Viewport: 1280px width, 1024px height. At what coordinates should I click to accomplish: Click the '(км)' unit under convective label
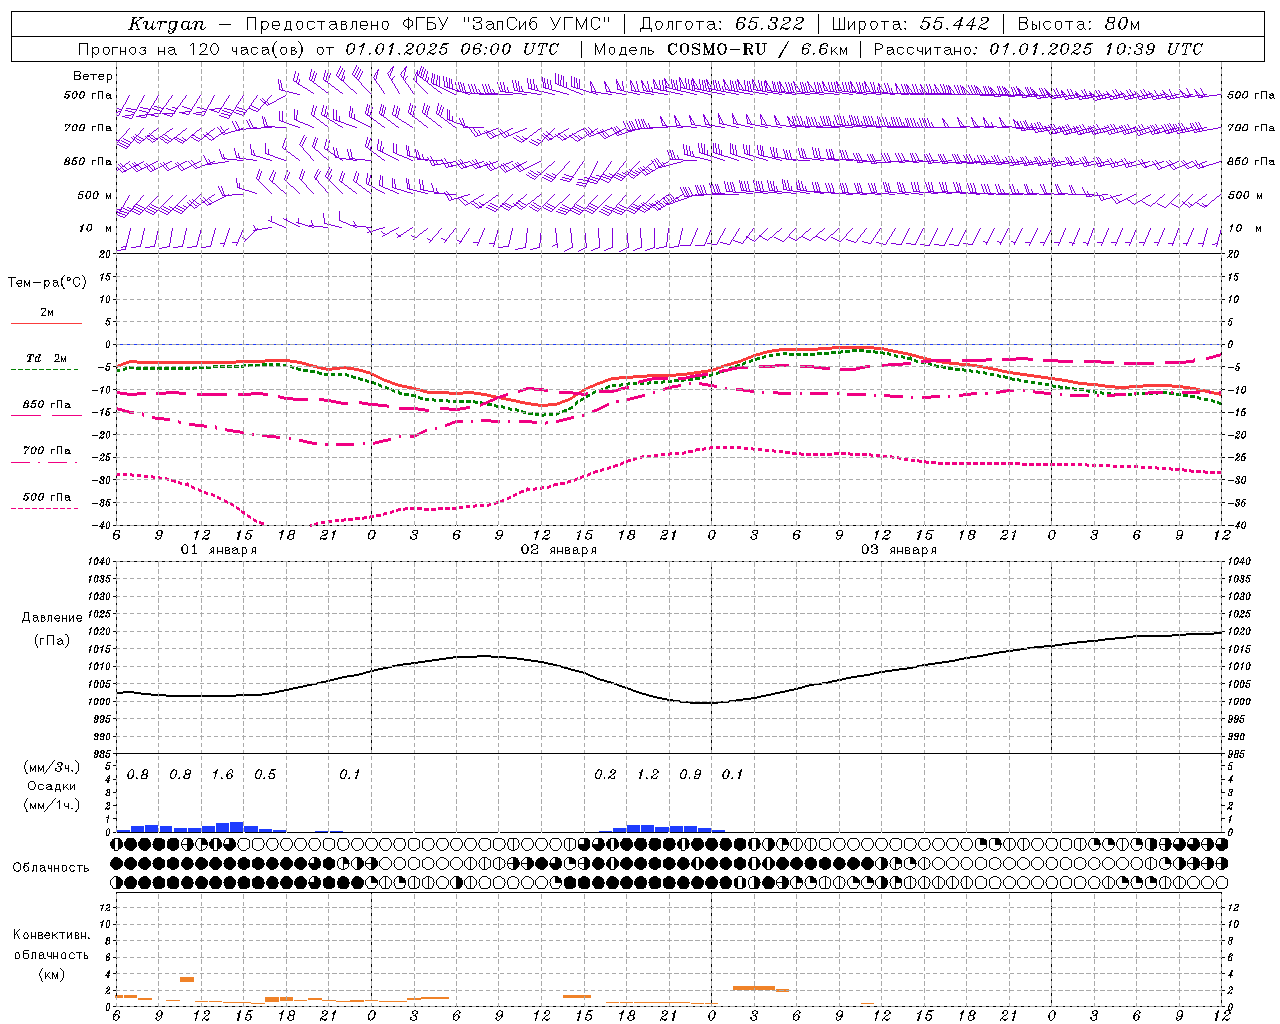[51, 974]
